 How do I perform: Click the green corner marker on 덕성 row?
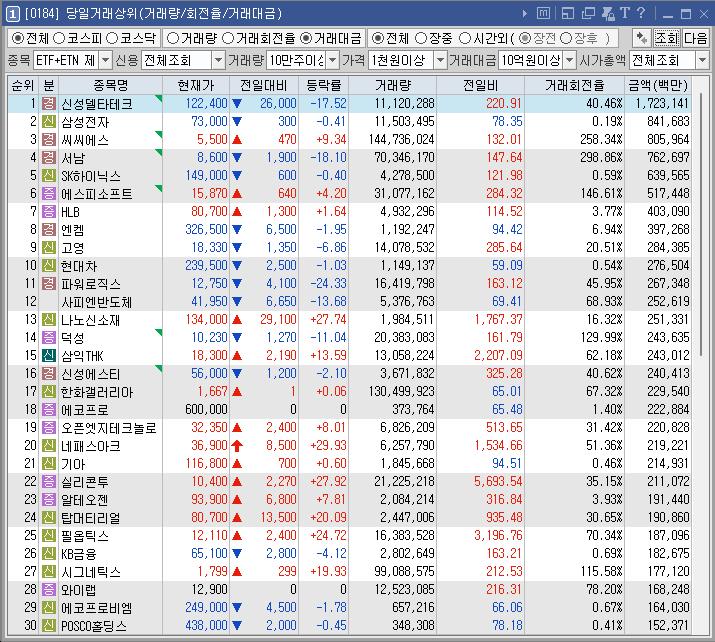(159, 332)
